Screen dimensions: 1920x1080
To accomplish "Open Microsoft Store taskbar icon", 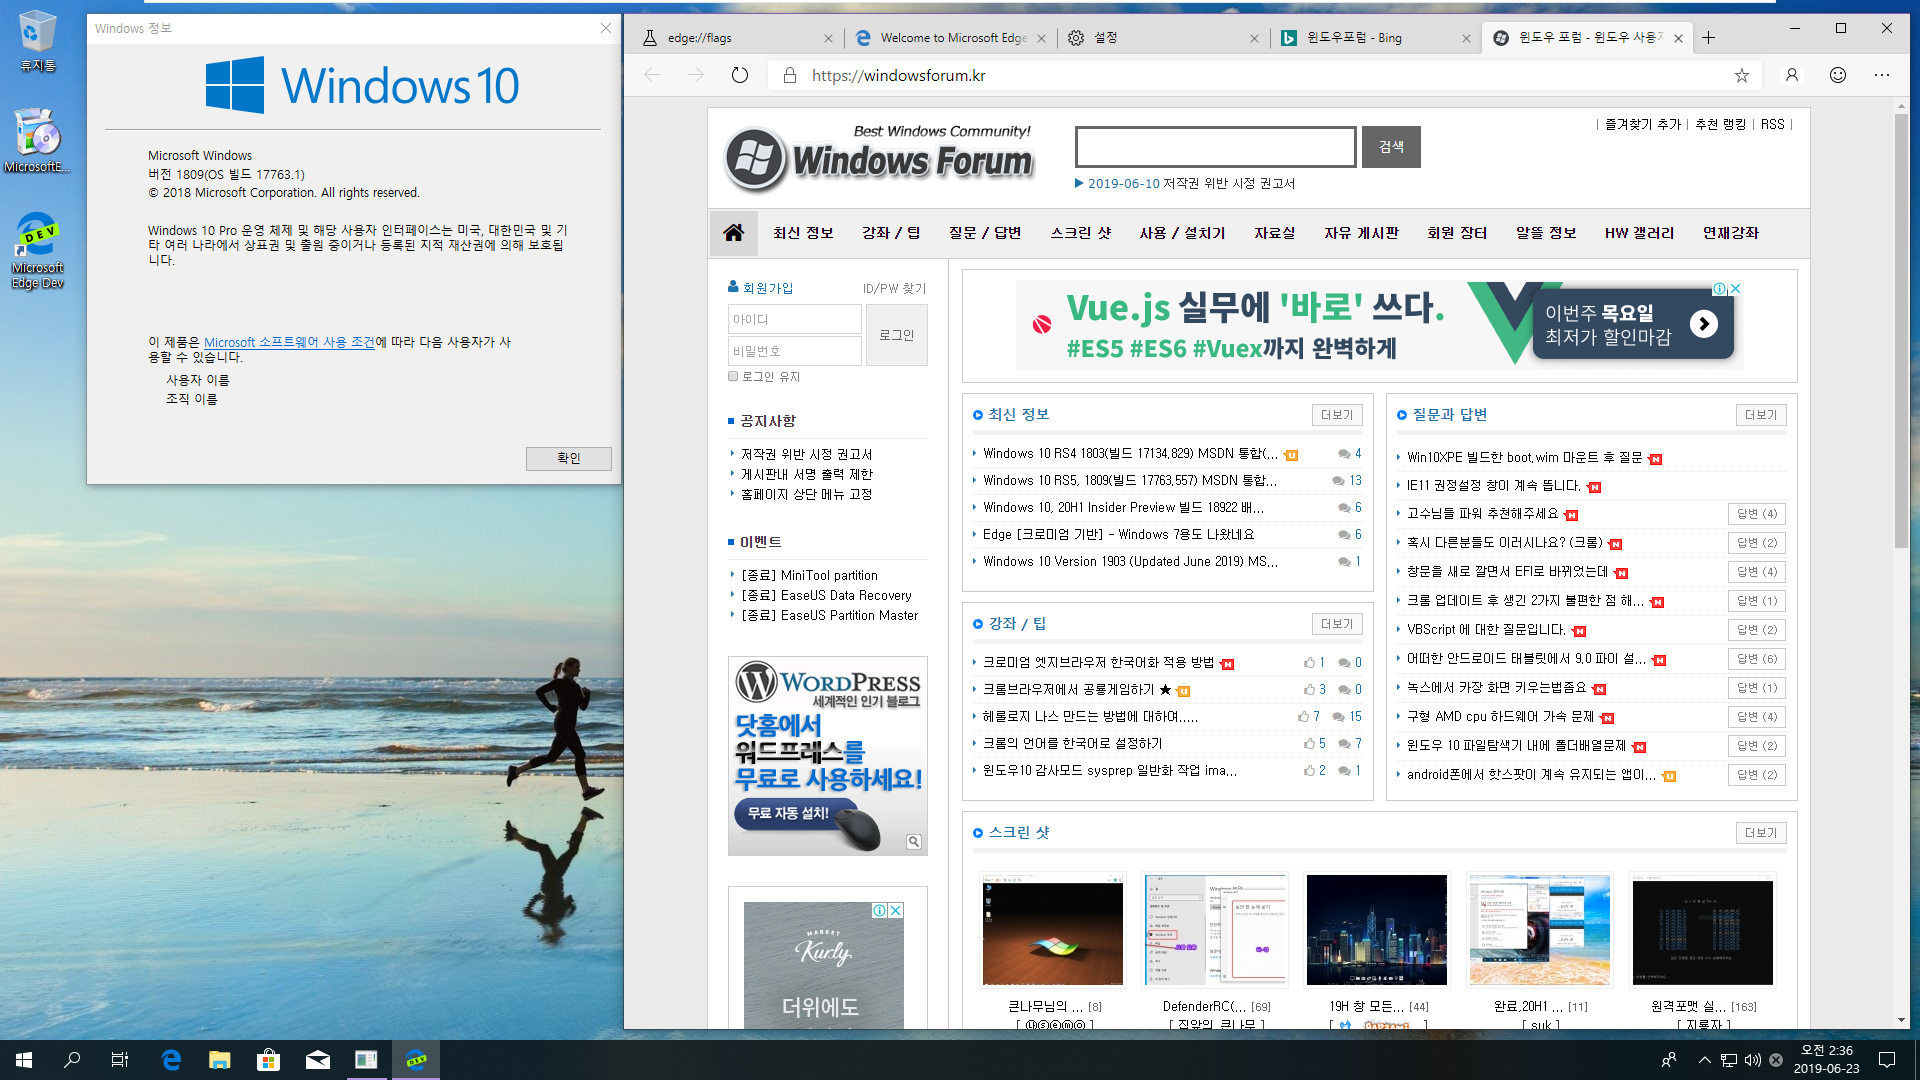I will [x=268, y=1060].
